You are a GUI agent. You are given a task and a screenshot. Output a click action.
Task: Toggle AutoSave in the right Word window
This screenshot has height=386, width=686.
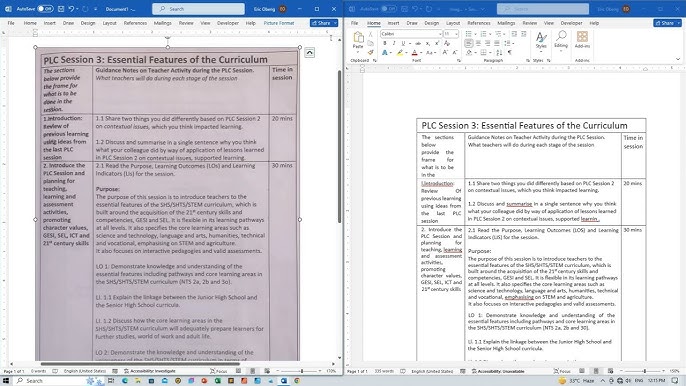[388, 9]
